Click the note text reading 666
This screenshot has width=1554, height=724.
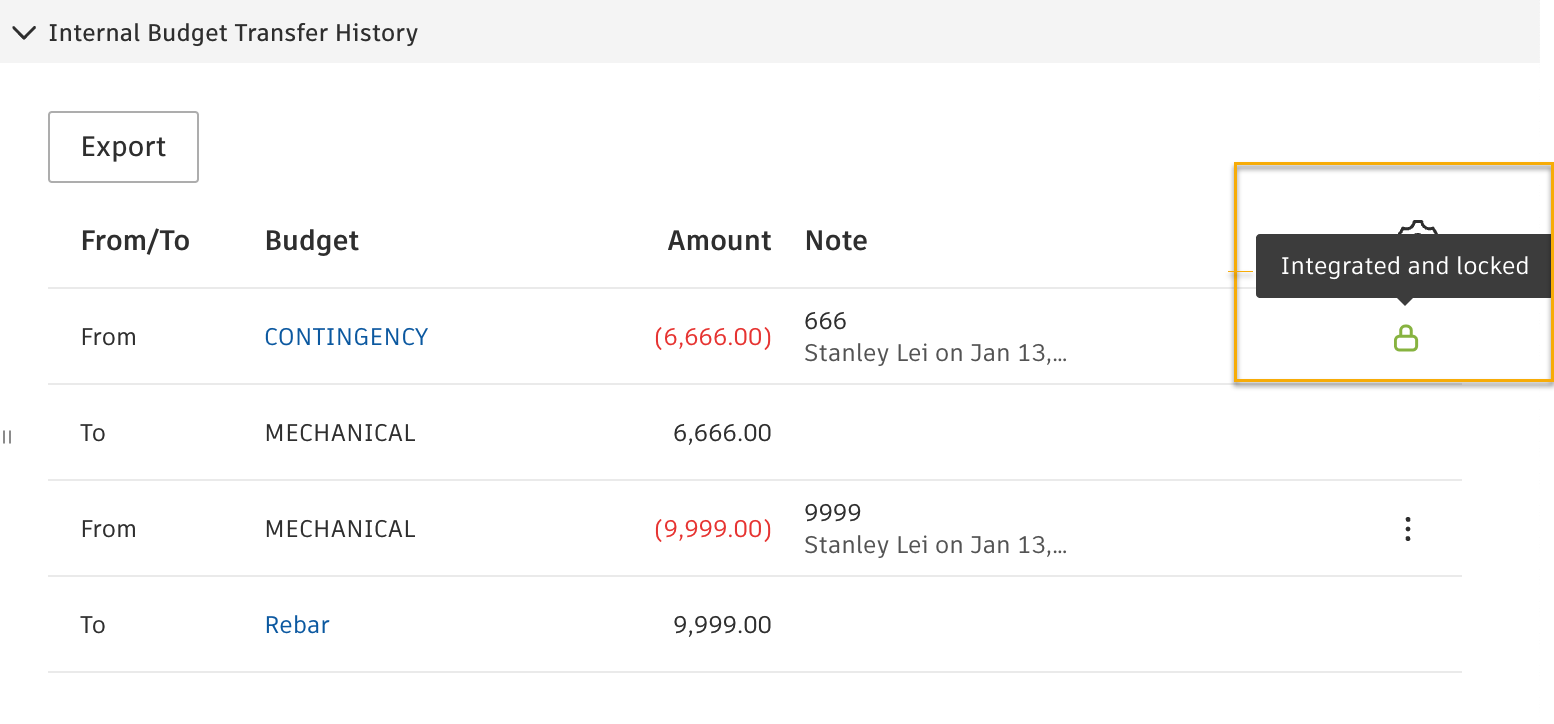(824, 320)
